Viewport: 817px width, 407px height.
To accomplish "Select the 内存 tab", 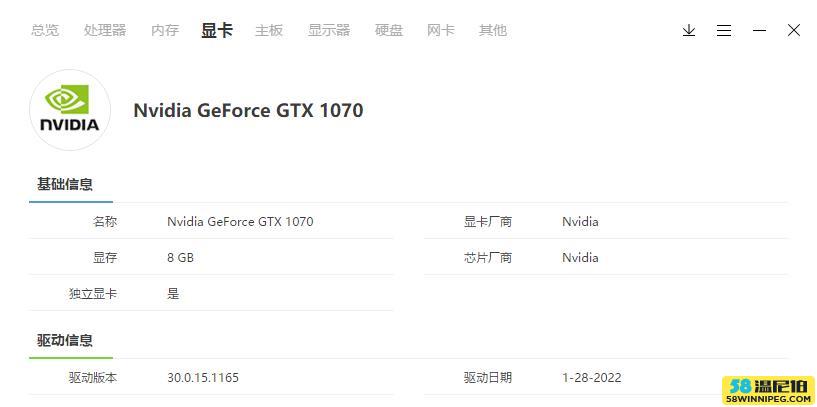I will click(165, 30).
